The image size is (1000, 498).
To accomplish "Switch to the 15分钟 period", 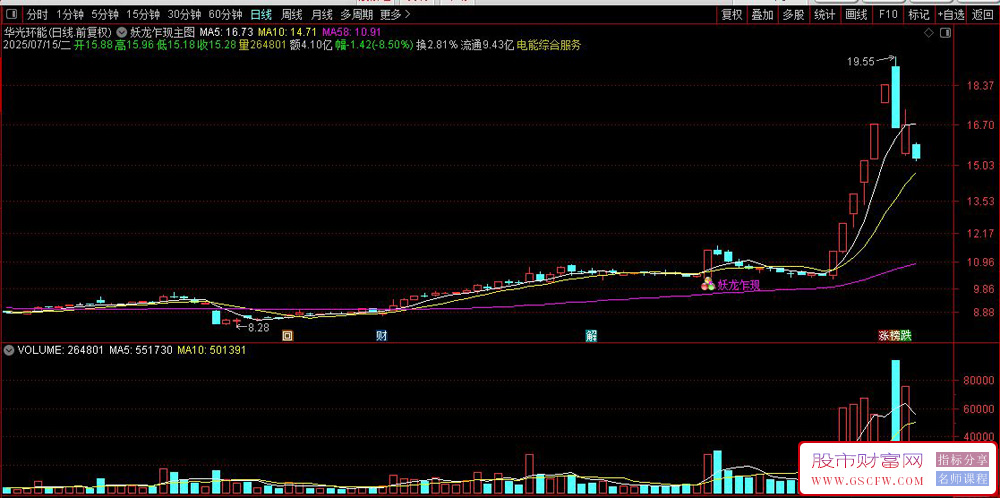I will click(143, 14).
